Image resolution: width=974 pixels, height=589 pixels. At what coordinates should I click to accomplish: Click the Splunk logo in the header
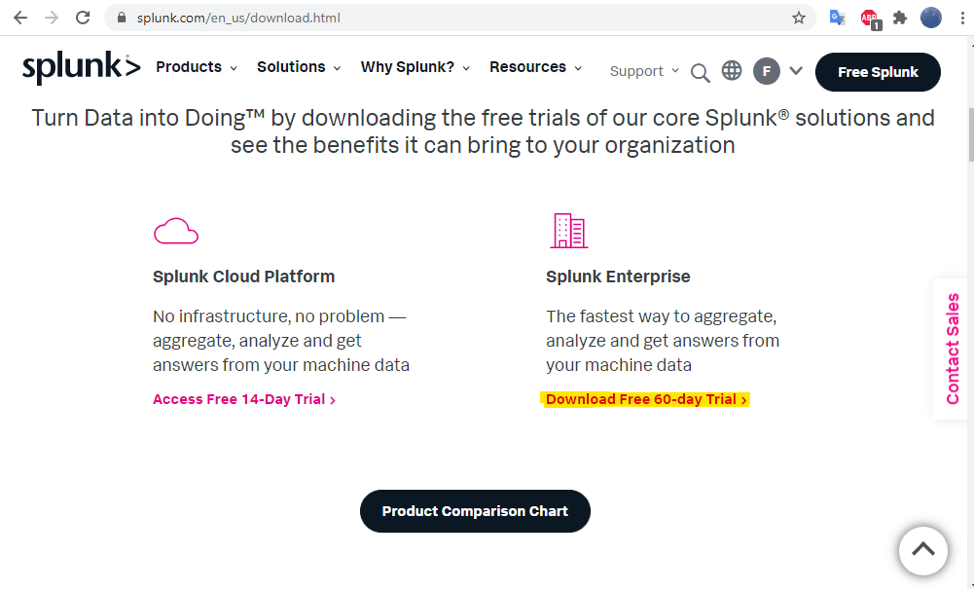81,68
